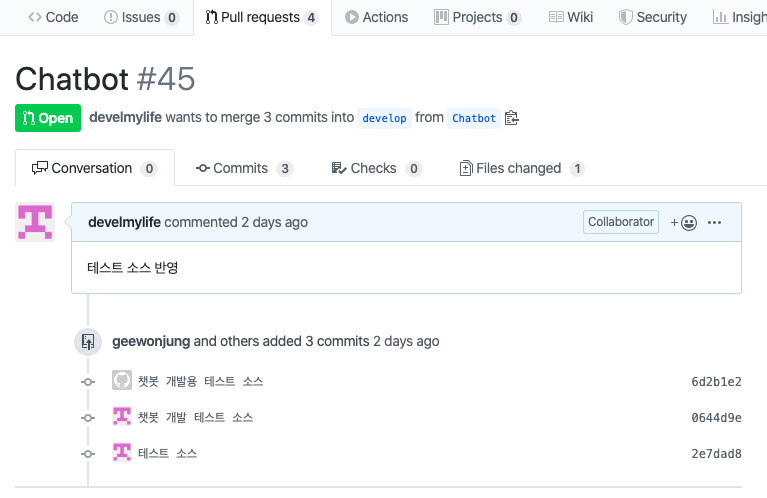This screenshot has width=767, height=498.
Task: Open develmylife profile link in PR header
Action: point(125,117)
